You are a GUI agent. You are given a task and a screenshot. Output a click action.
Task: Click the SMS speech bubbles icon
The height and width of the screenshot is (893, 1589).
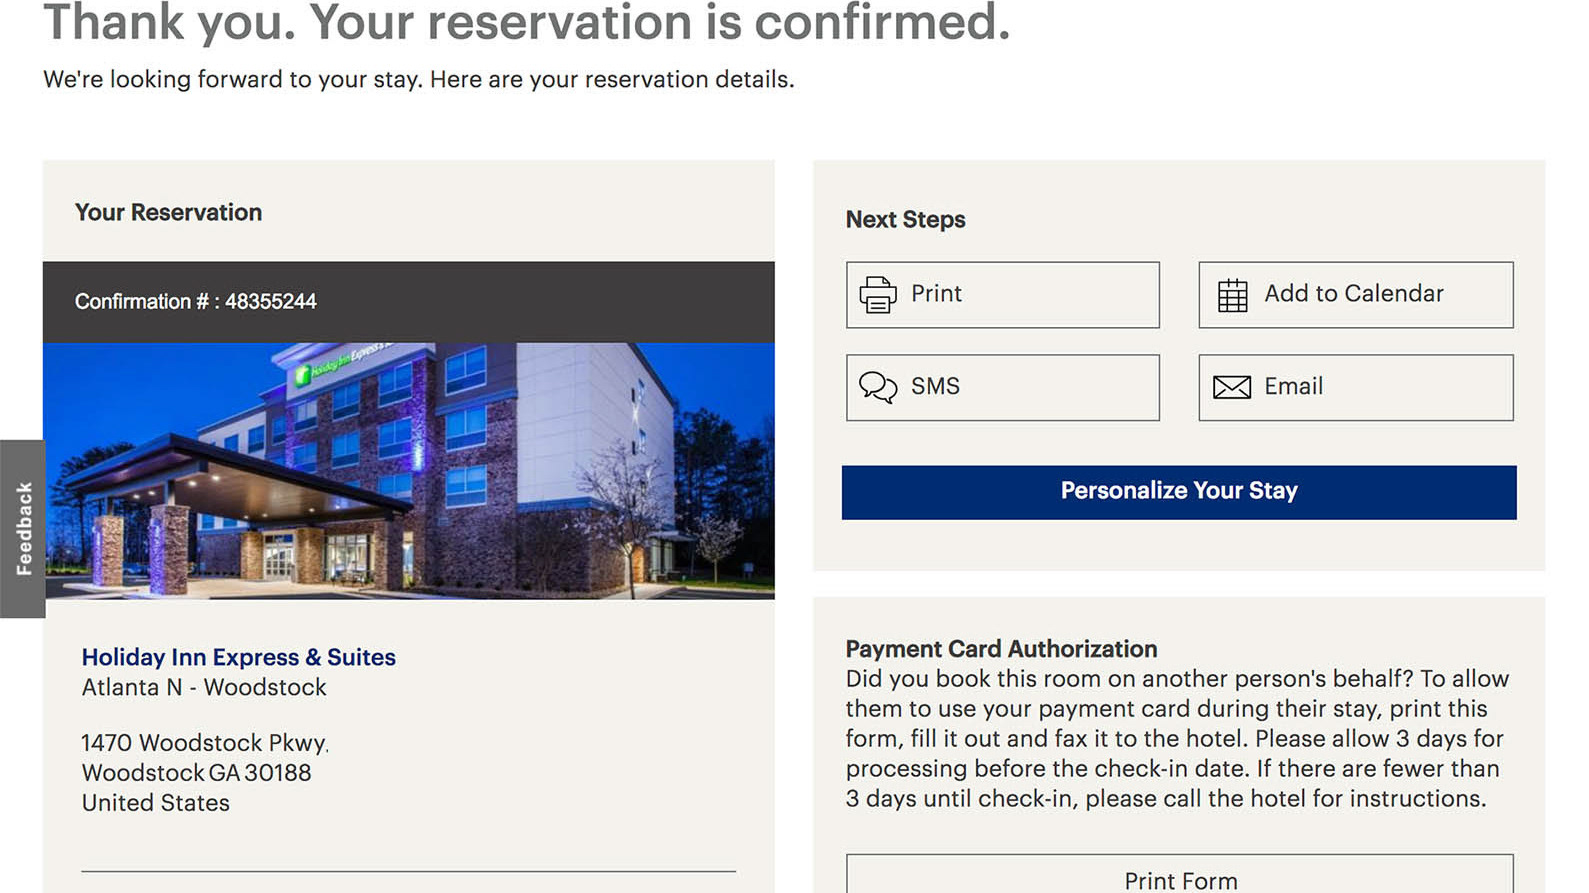pos(878,387)
